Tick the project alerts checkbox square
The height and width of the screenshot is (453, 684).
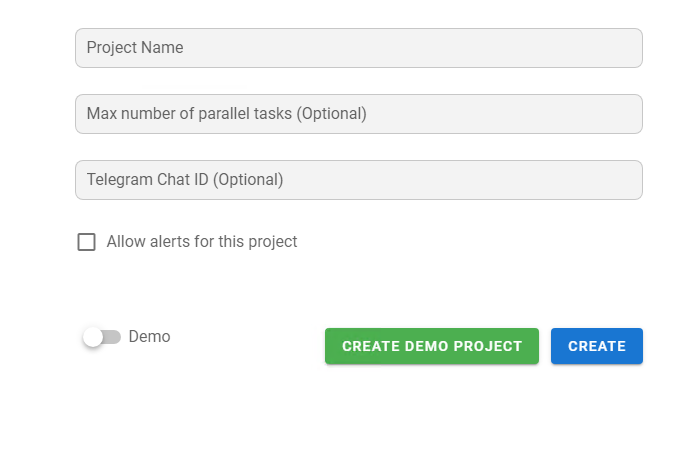click(x=87, y=242)
